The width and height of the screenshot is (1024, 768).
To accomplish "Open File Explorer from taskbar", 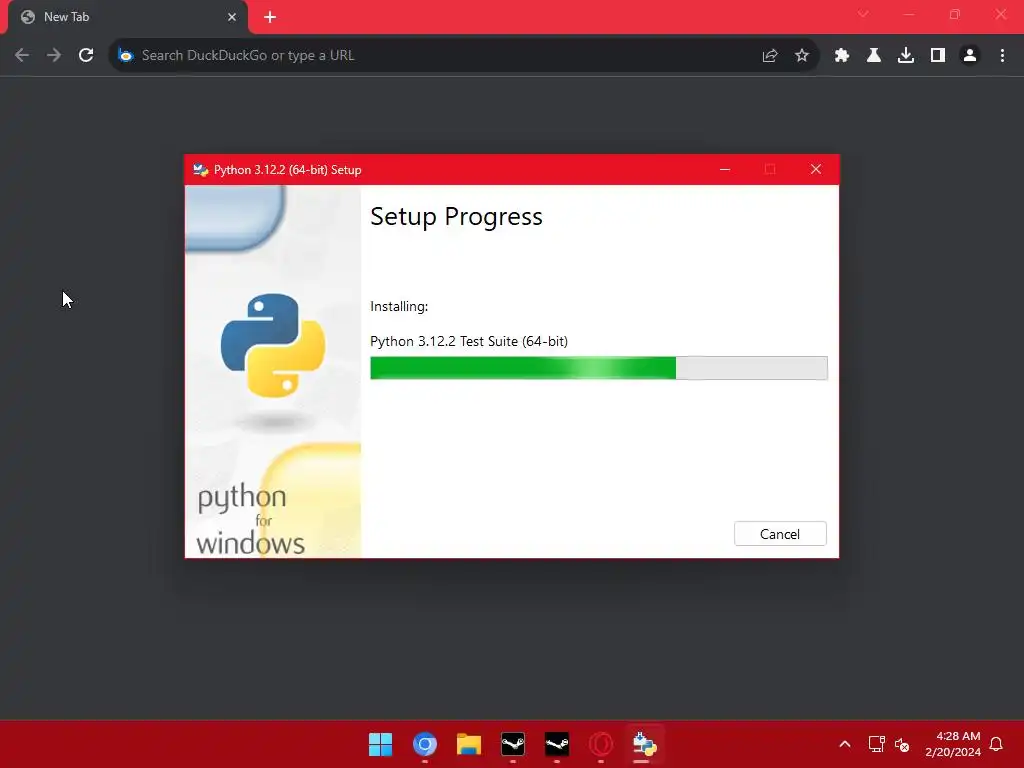I will point(469,744).
